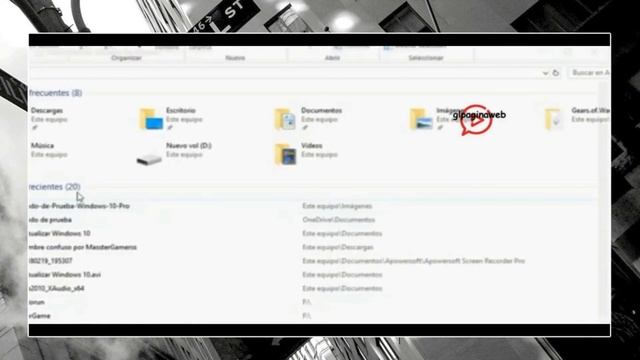The height and width of the screenshot is (360, 640).
Task: Open the Seleccionar ribbon group
Action: pyautogui.click(x=426, y=58)
